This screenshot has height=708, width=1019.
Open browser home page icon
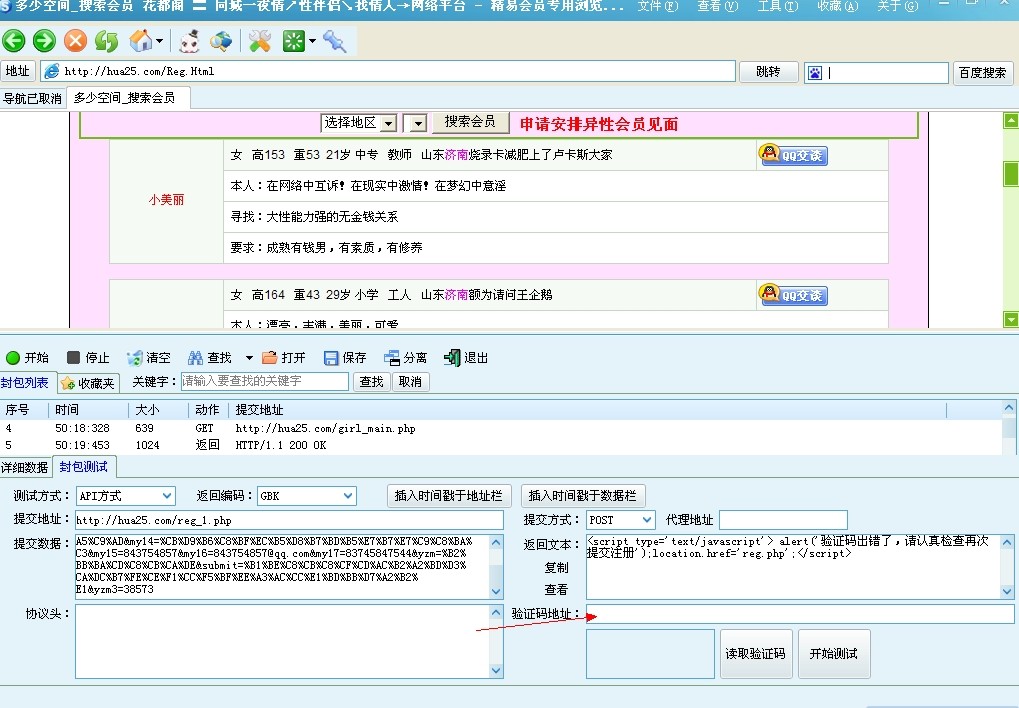click(x=140, y=41)
